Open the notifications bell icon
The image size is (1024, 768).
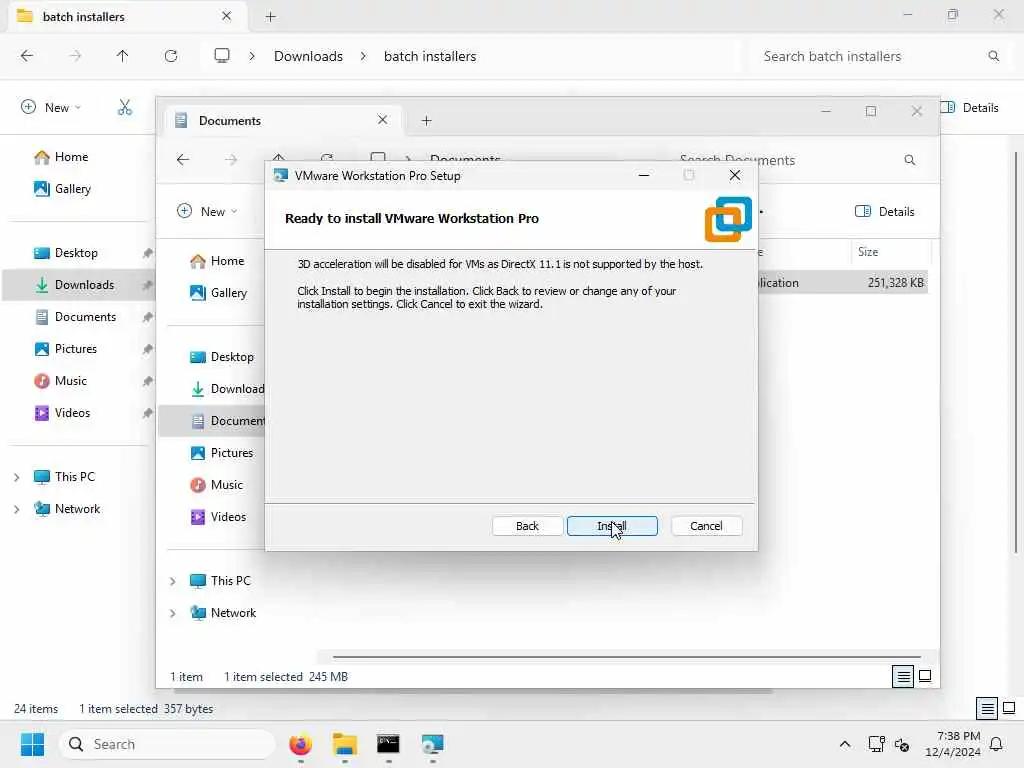(997, 744)
